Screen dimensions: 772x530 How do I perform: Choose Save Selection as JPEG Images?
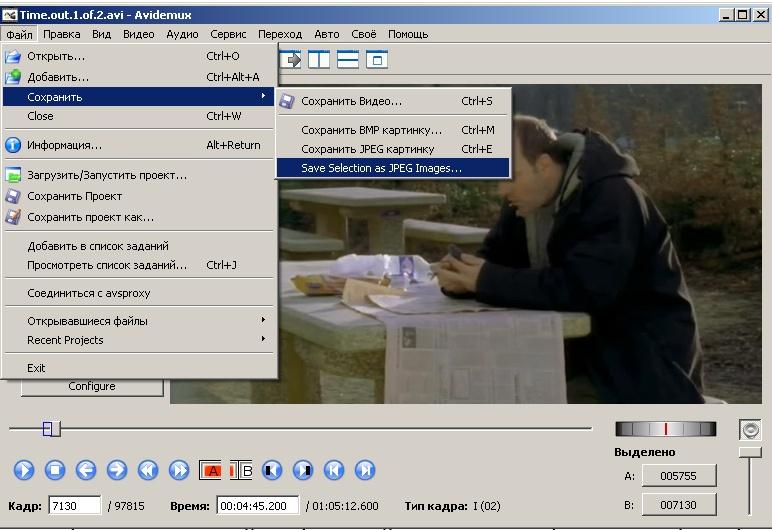(393, 168)
